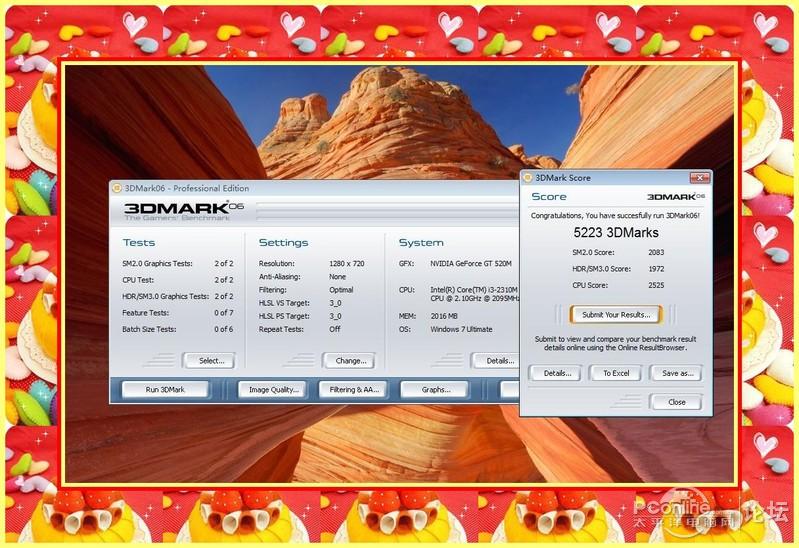Viewport: 799px width, 548px height.
Task: Click the 3DMARK06 logo in Score dialog
Action: click(676, 197)
